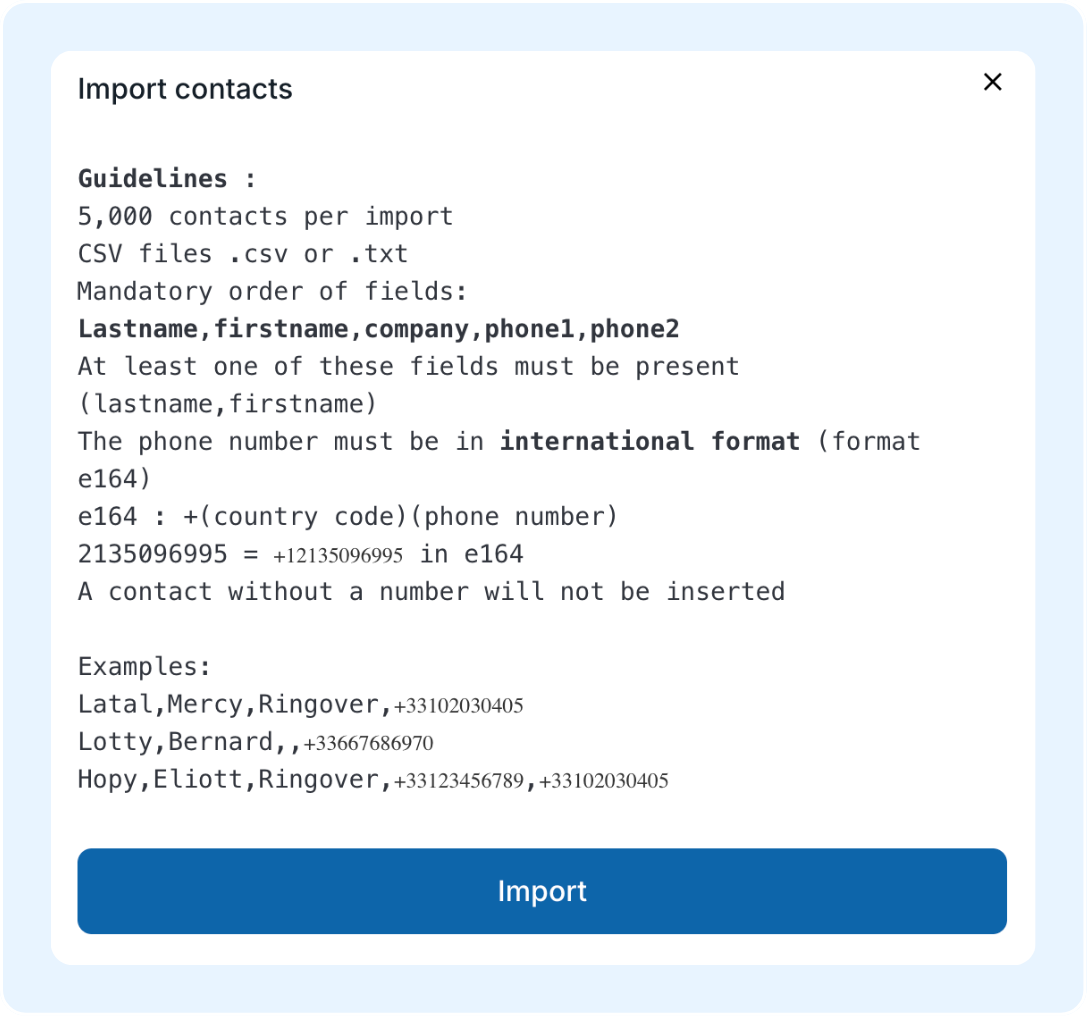This screenshot has width=1087, height=1016.
Task: Click the bold international format text
Action: pyautogui.click(x=650, y=441)
